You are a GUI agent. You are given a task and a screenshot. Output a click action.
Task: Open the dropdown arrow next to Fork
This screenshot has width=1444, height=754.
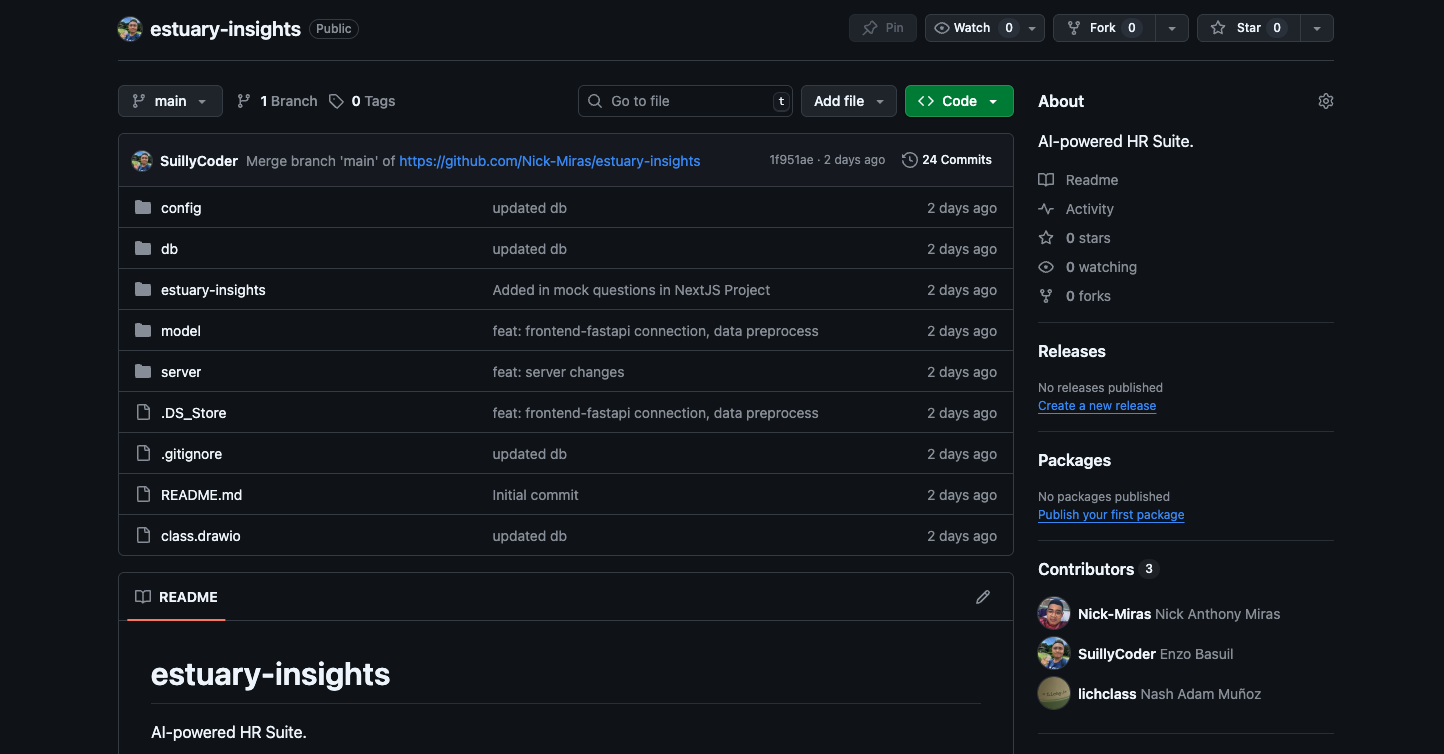1172,28
